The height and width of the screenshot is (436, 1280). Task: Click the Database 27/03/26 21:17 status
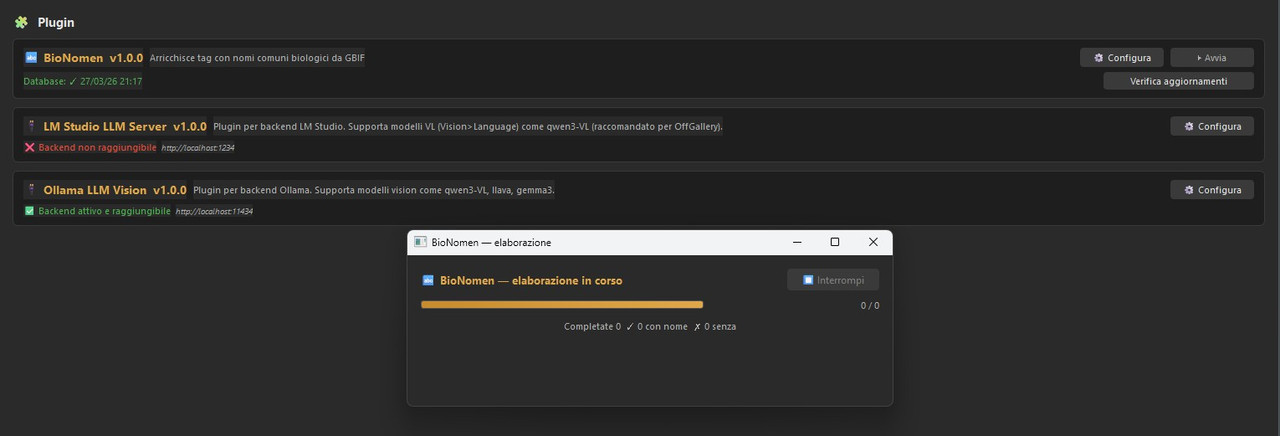(83, 81)
